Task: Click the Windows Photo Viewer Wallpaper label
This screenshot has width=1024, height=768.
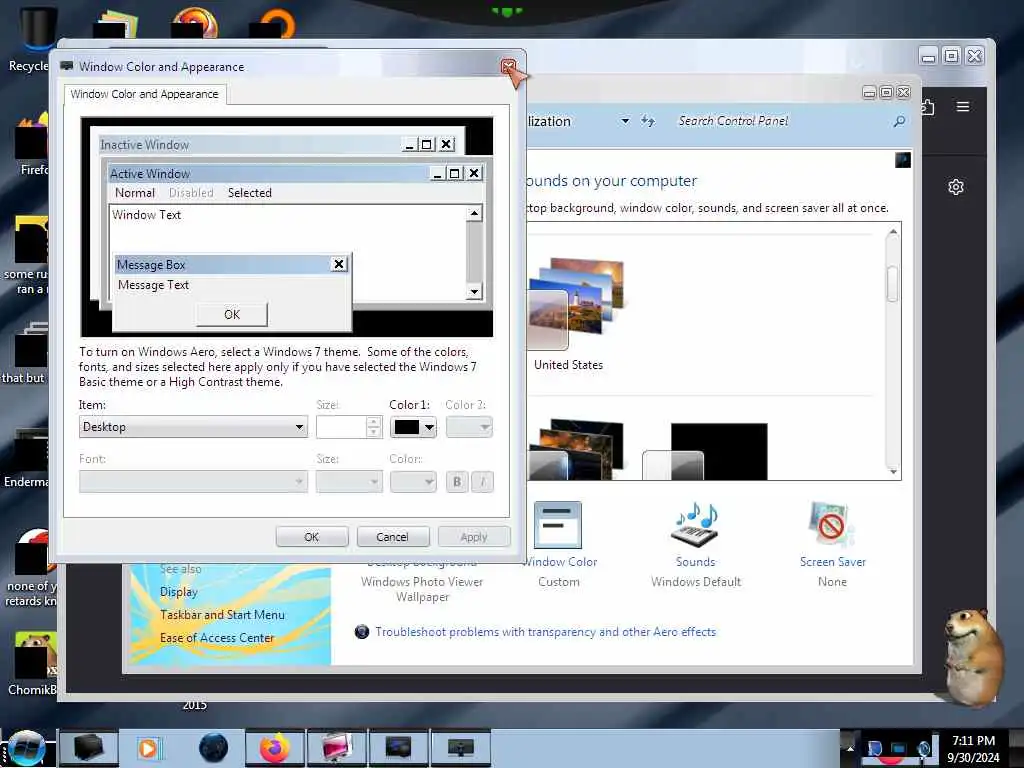Action: point(422,589)
